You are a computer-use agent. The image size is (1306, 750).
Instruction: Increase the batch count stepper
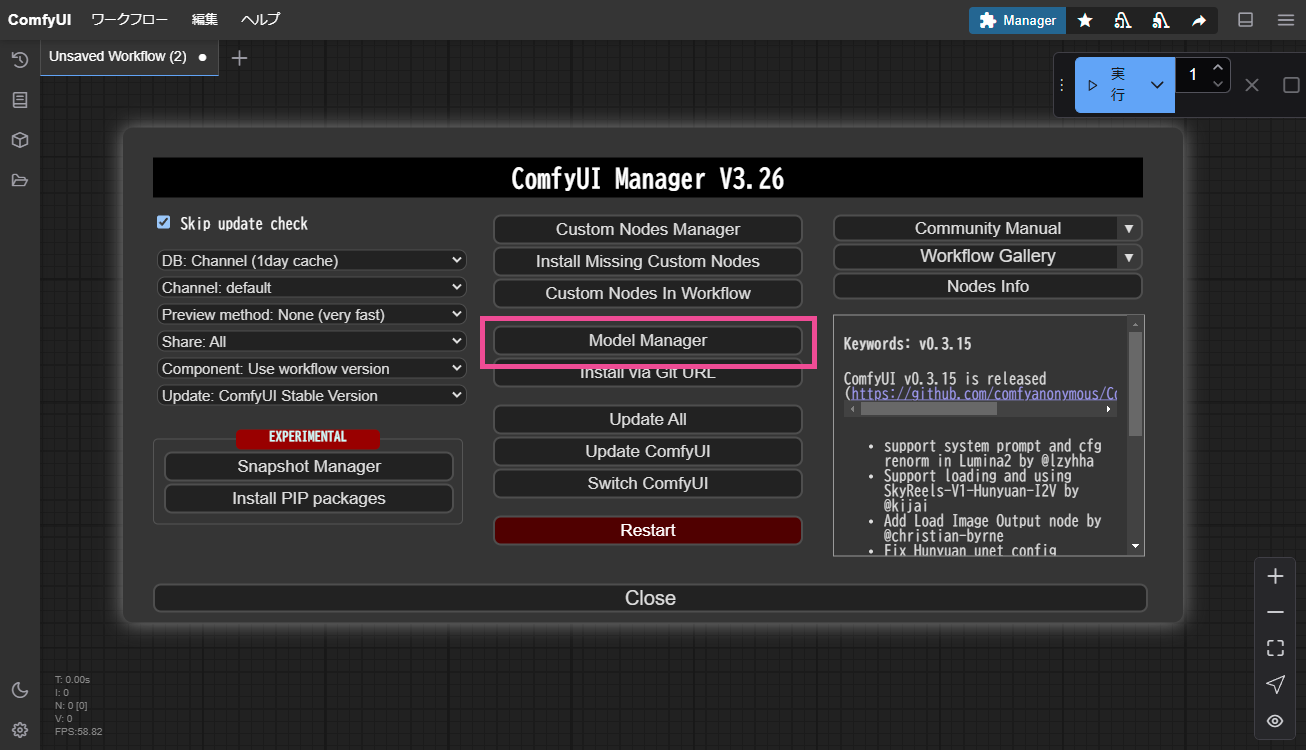pyautogui.click(x=1218, y=67)
